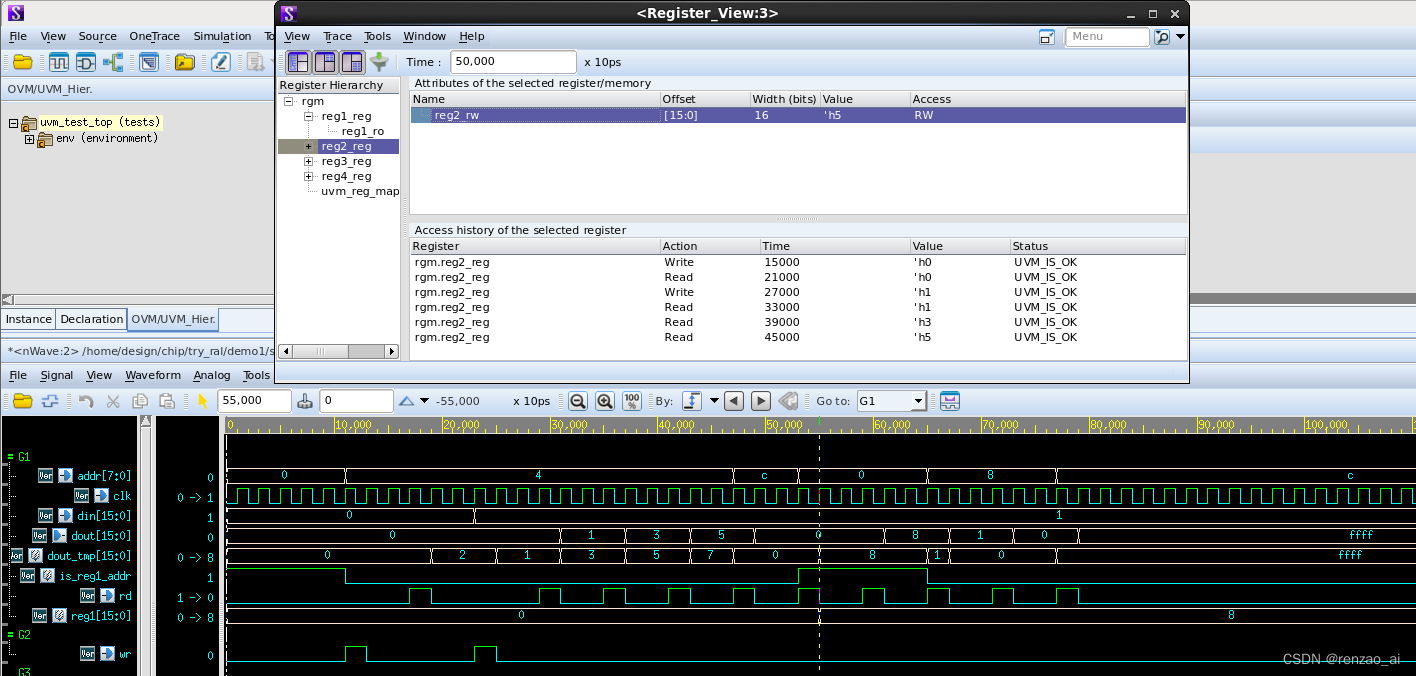1416x676 pixels.
Task: Click the zoom out magnifier in nWave toolbar
Action: (x=577, y=401)
